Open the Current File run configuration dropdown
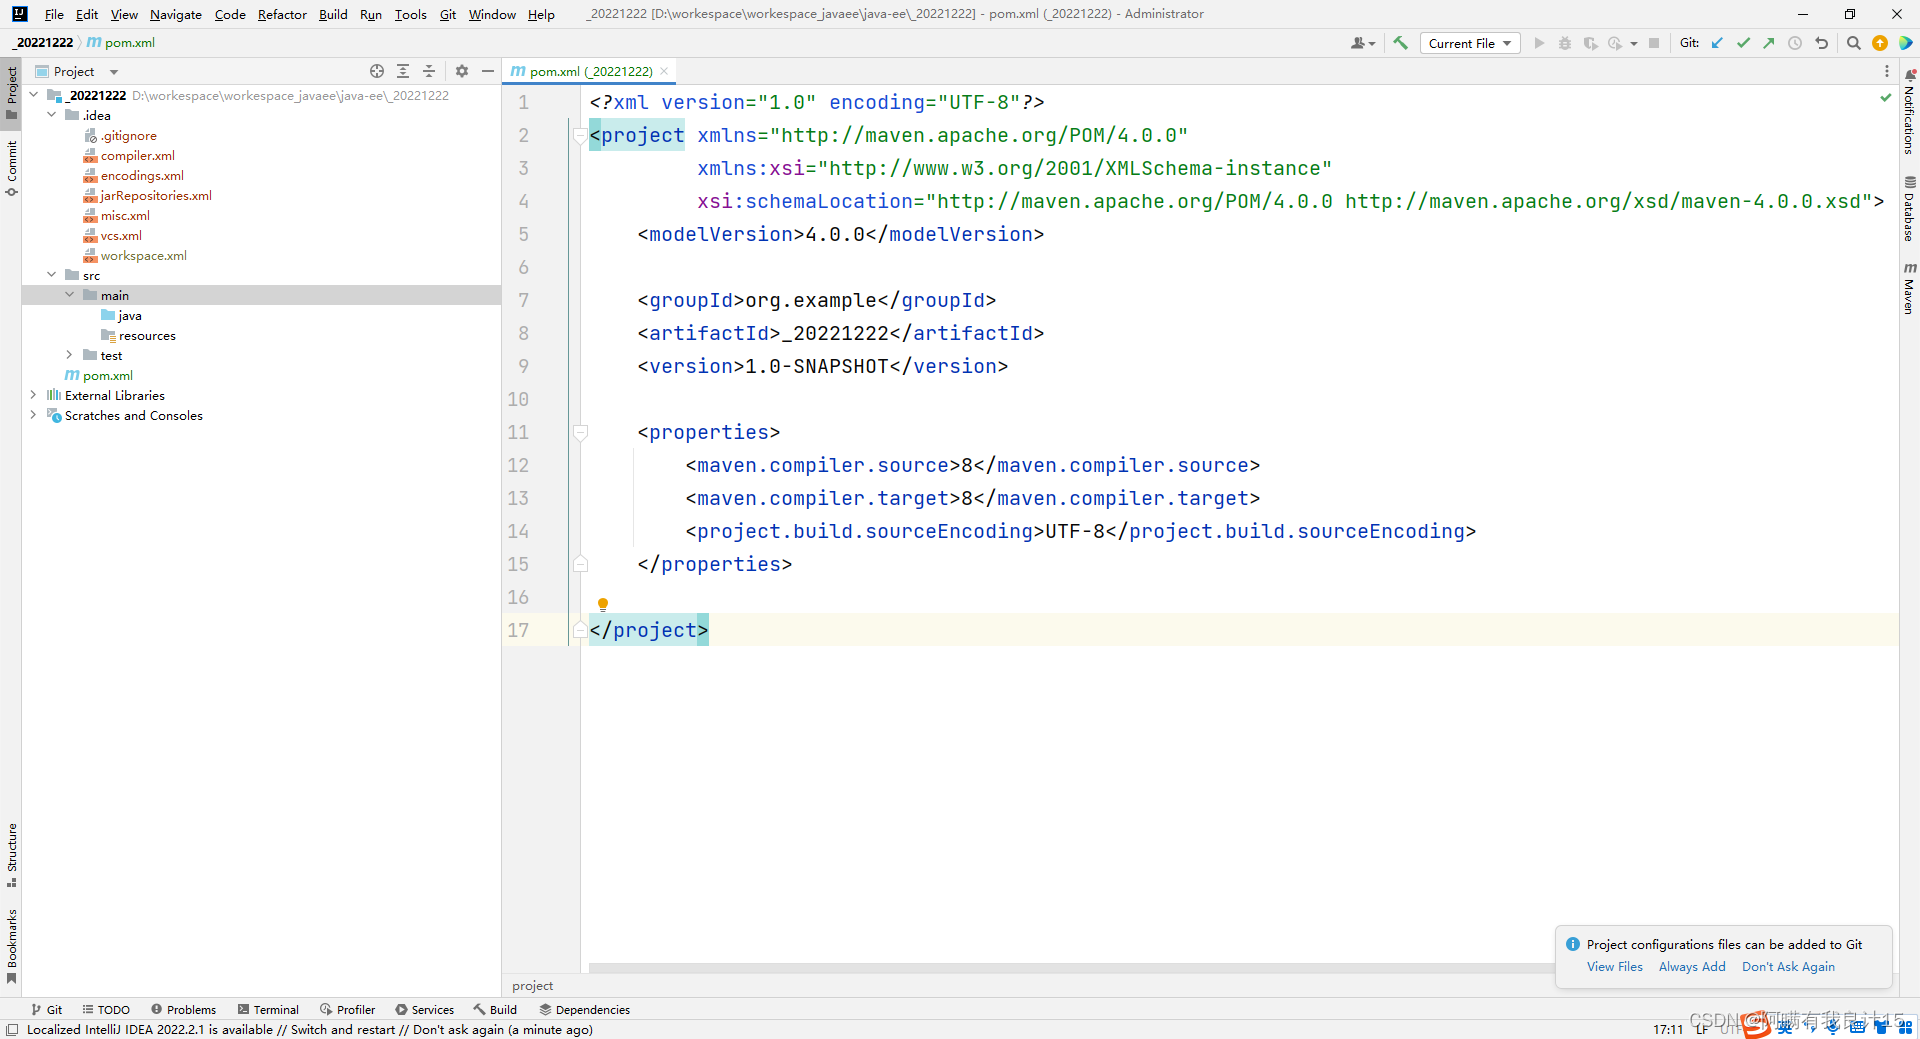The width and height of the screenshot is (1920, 1039). pyautogui.click(x=1469, y=43)
